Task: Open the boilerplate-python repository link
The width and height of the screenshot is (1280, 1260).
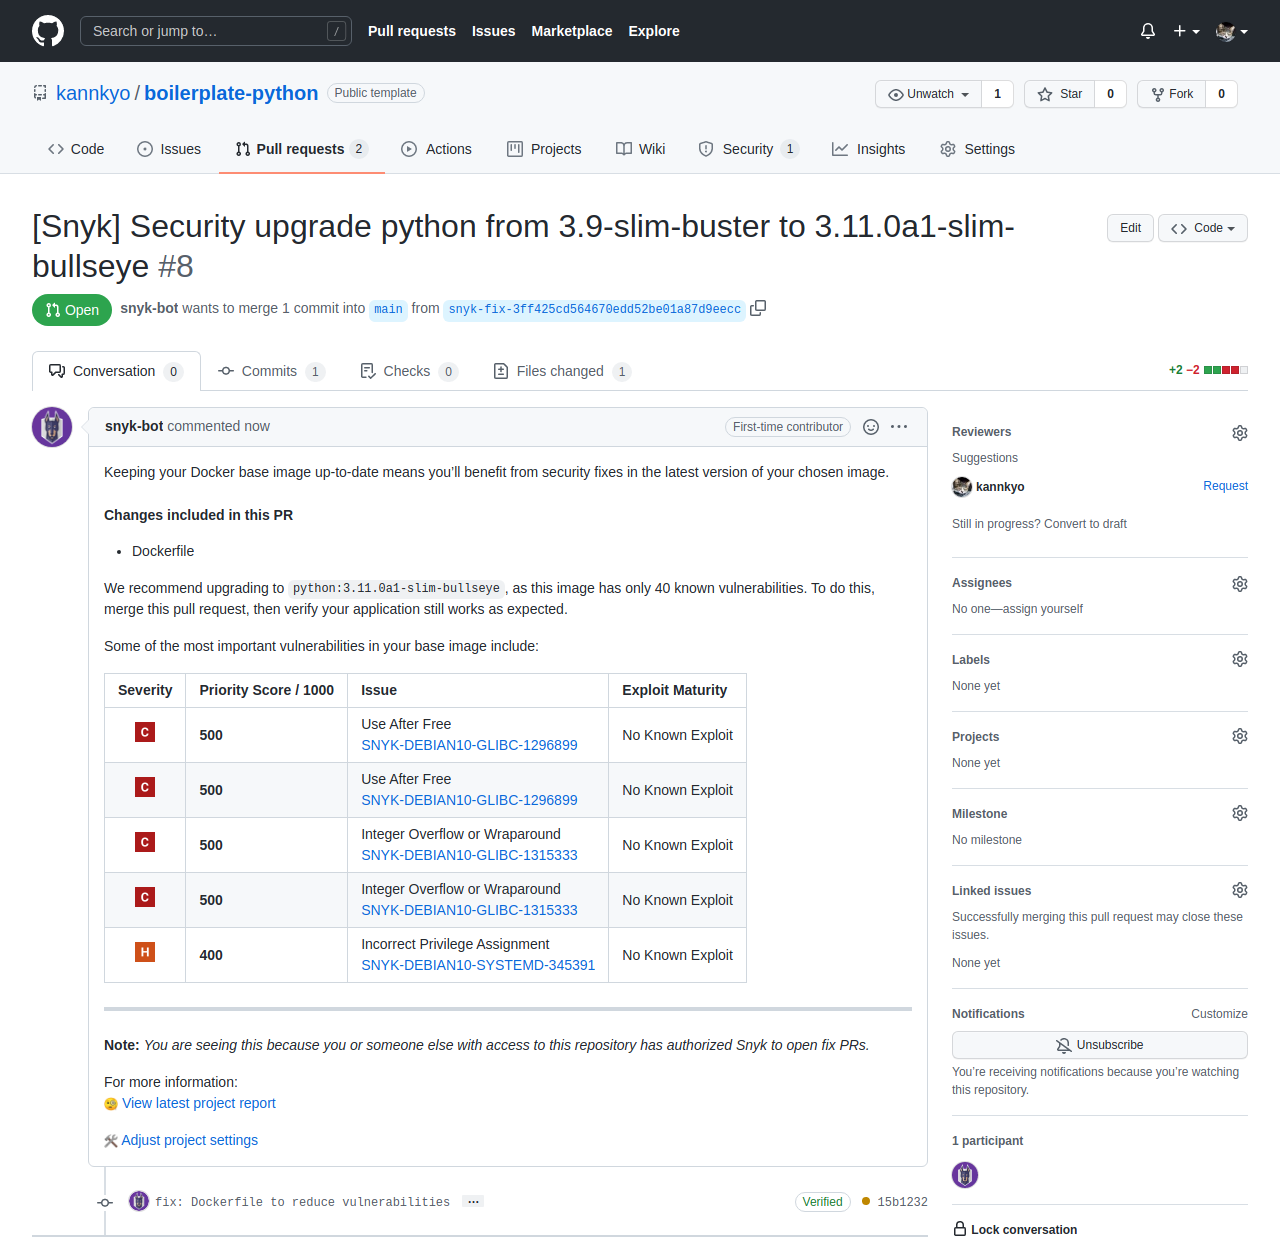Action: tap(231, 93)
